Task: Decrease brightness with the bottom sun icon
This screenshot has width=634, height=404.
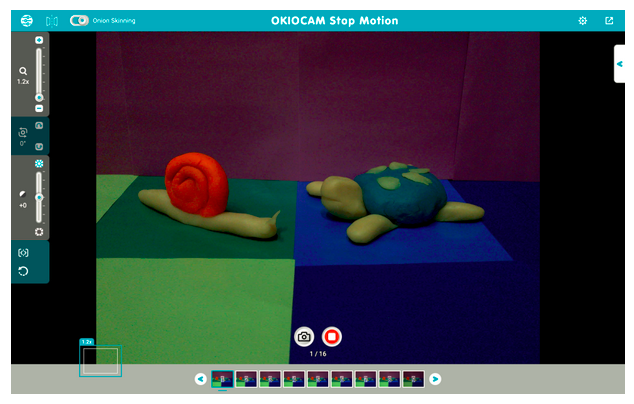Action: 39,231
